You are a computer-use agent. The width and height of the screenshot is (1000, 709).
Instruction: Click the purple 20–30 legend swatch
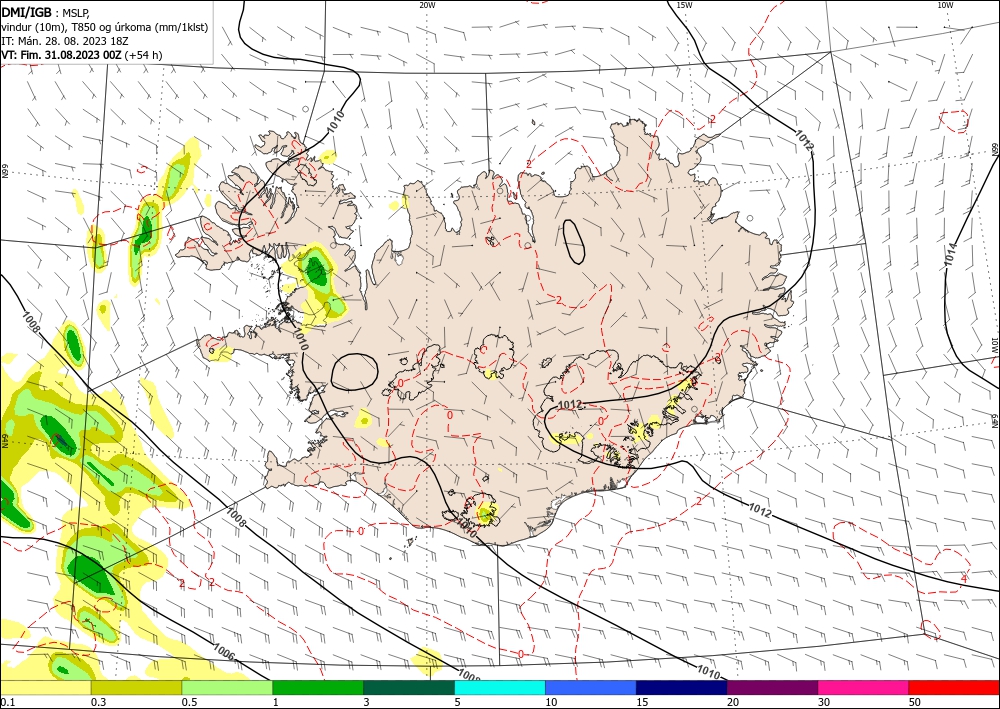(772, 687)
